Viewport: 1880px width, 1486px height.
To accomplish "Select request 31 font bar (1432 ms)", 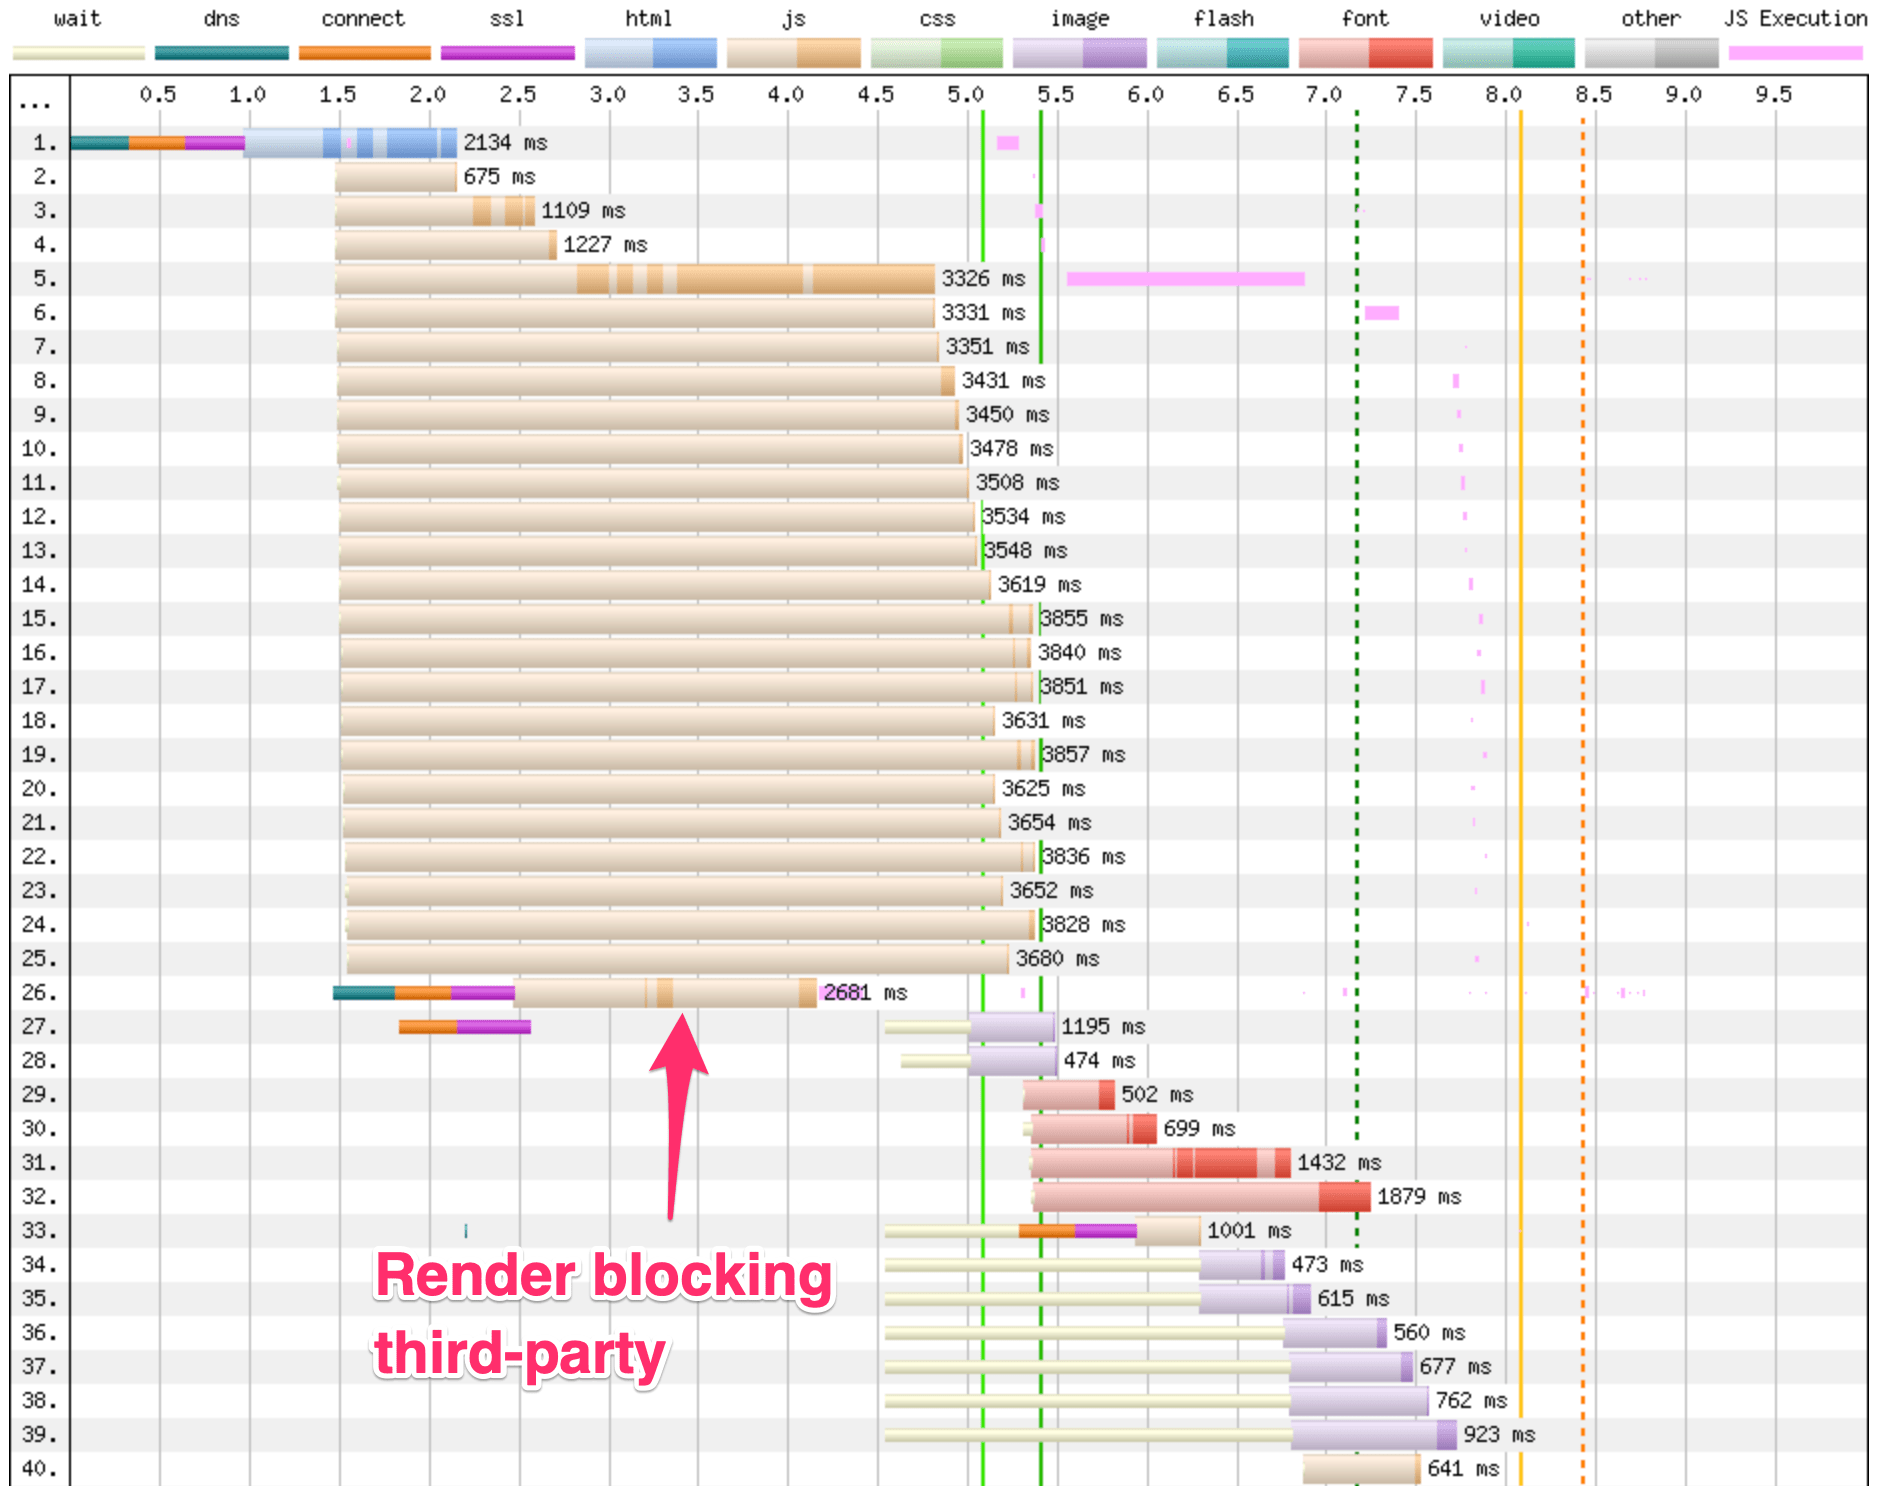I will (1160, 1163).
